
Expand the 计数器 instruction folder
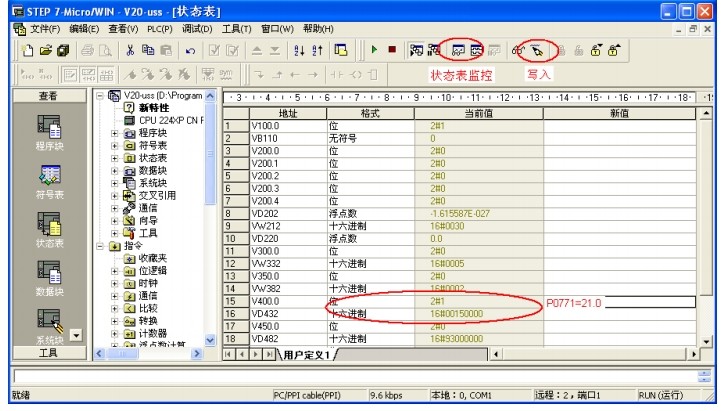[114, 333]
